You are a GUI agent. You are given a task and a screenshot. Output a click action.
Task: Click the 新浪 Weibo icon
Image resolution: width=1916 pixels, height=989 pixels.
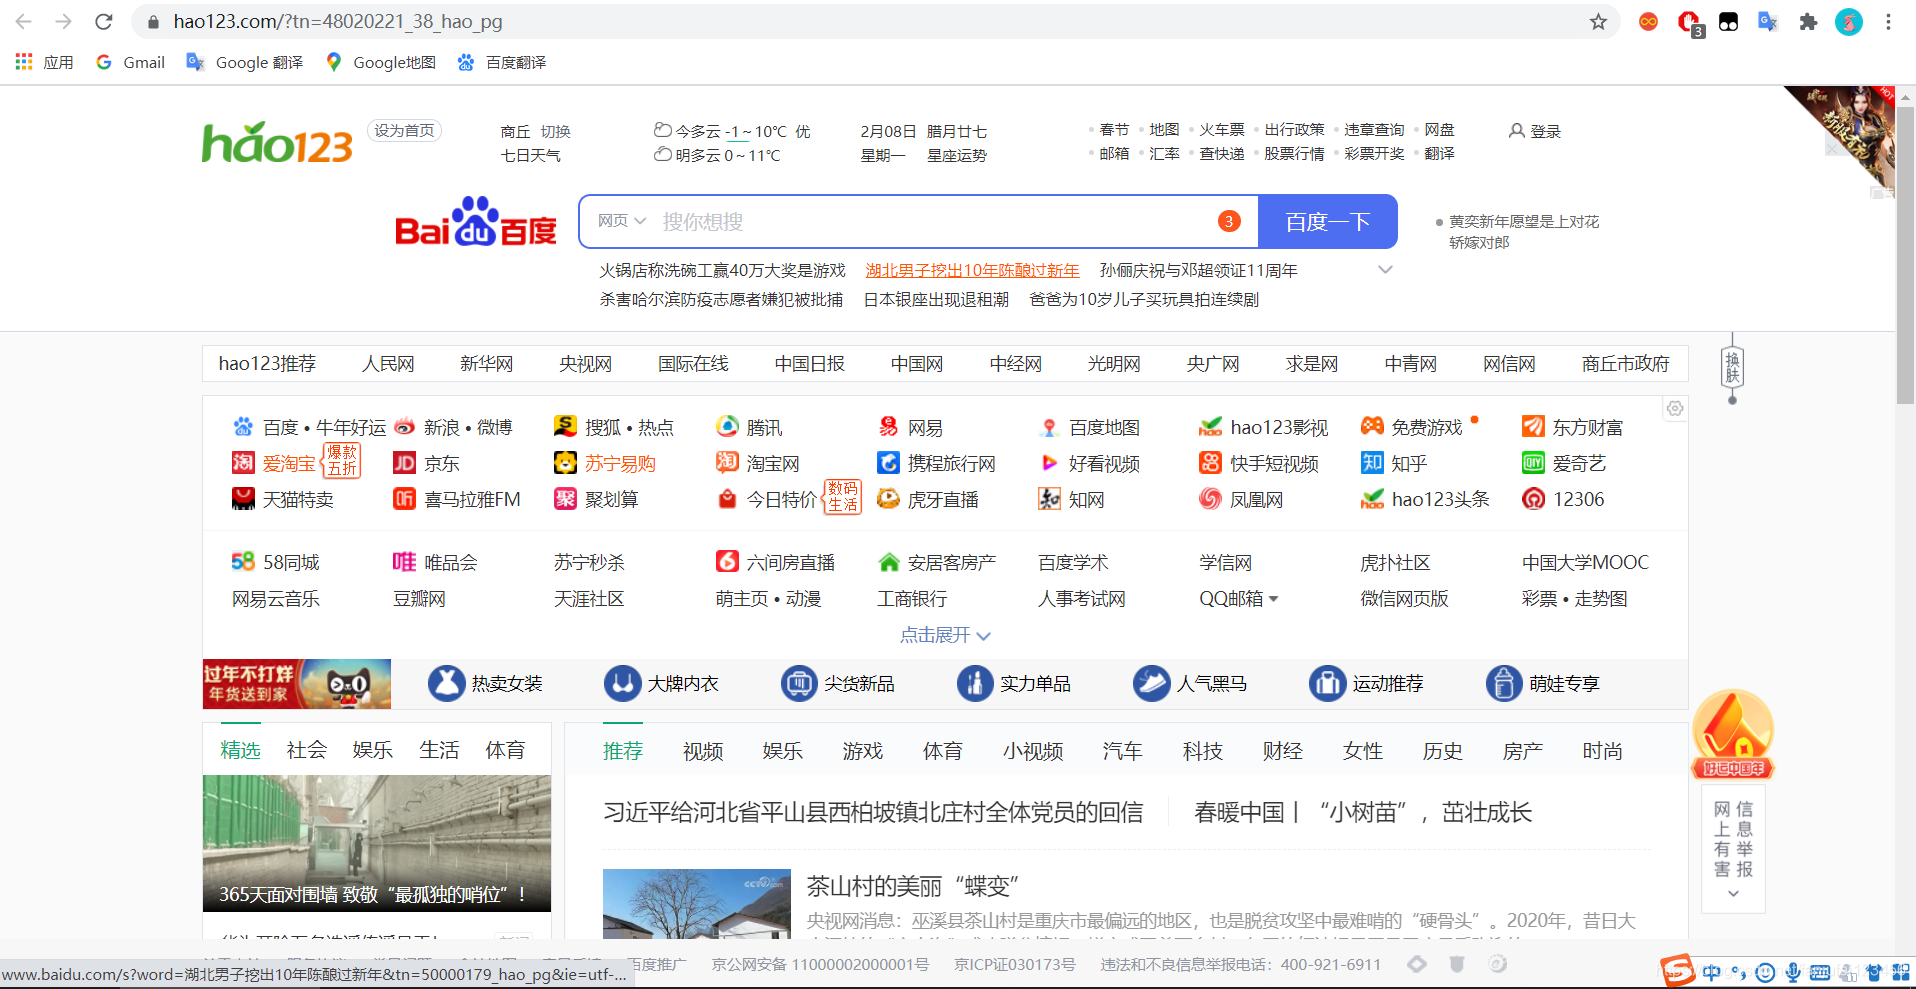[404, 427]
